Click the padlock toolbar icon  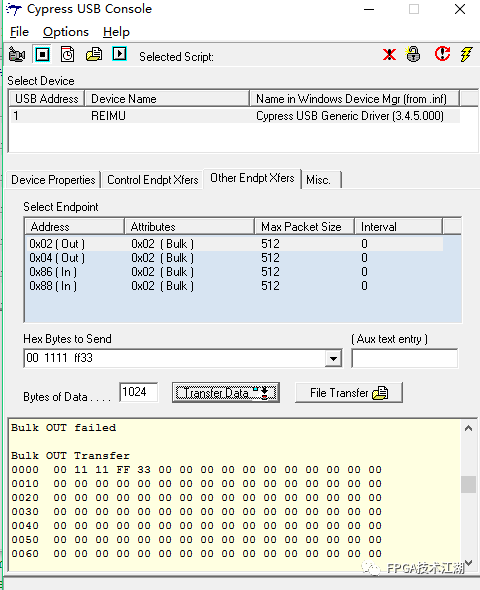413,54
